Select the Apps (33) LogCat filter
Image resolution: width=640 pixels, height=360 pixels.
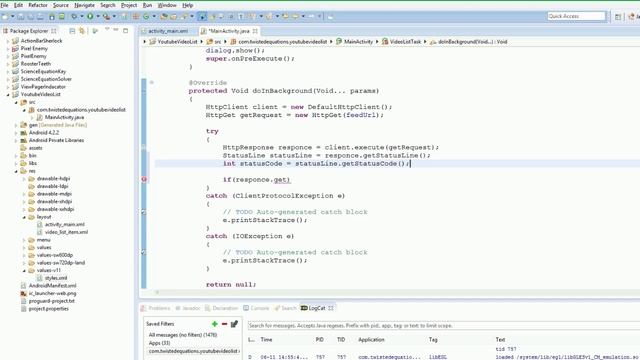(x=159, y=343)
